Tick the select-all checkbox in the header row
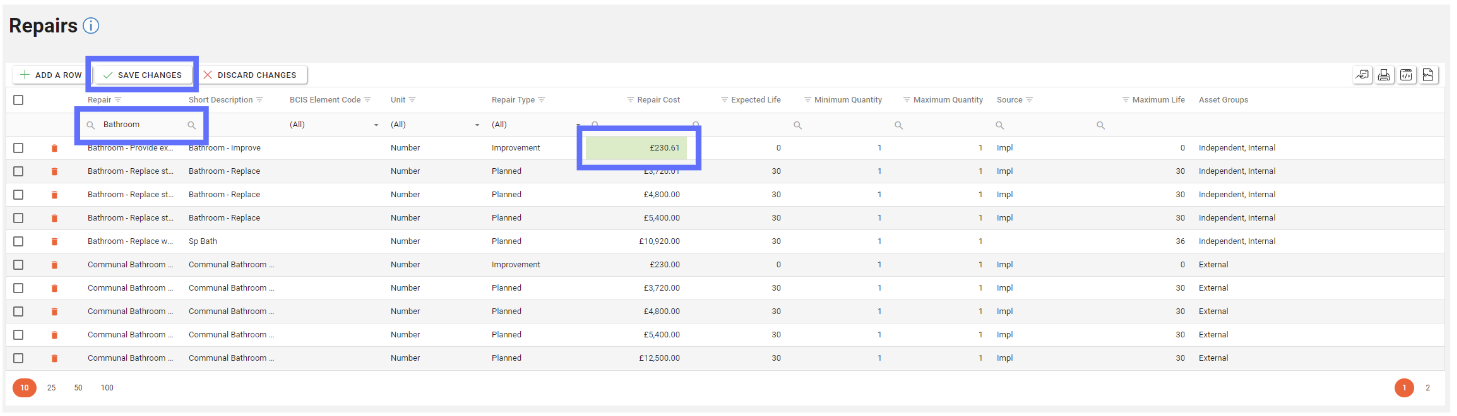 pos(18,100)
